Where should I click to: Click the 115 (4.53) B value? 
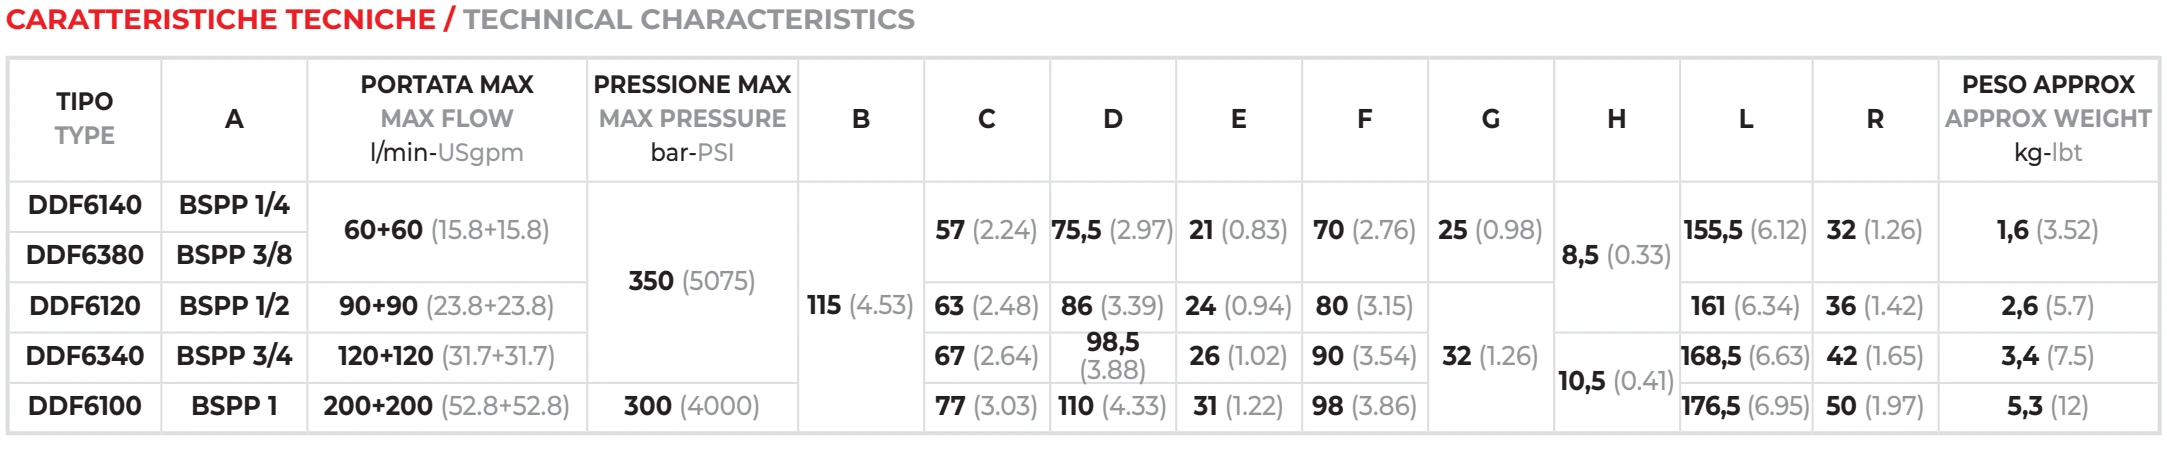(860, 305)
